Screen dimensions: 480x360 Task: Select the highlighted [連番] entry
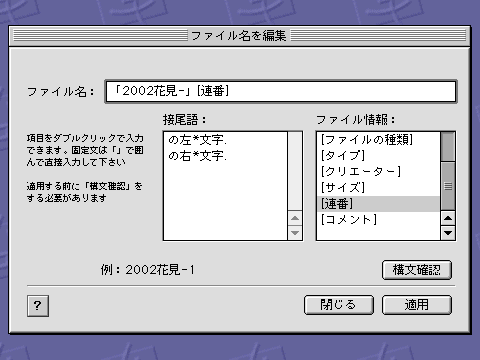tap(378, 204)
